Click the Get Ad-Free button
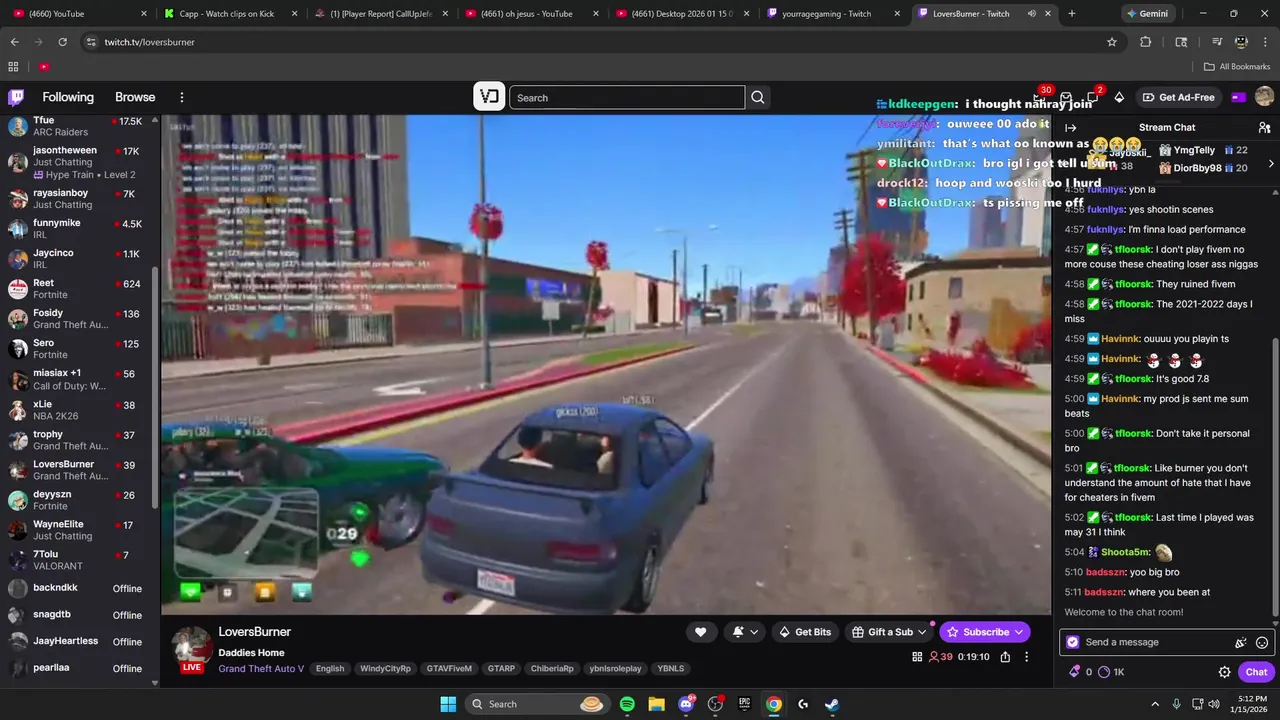 [x=1179, y=97]
